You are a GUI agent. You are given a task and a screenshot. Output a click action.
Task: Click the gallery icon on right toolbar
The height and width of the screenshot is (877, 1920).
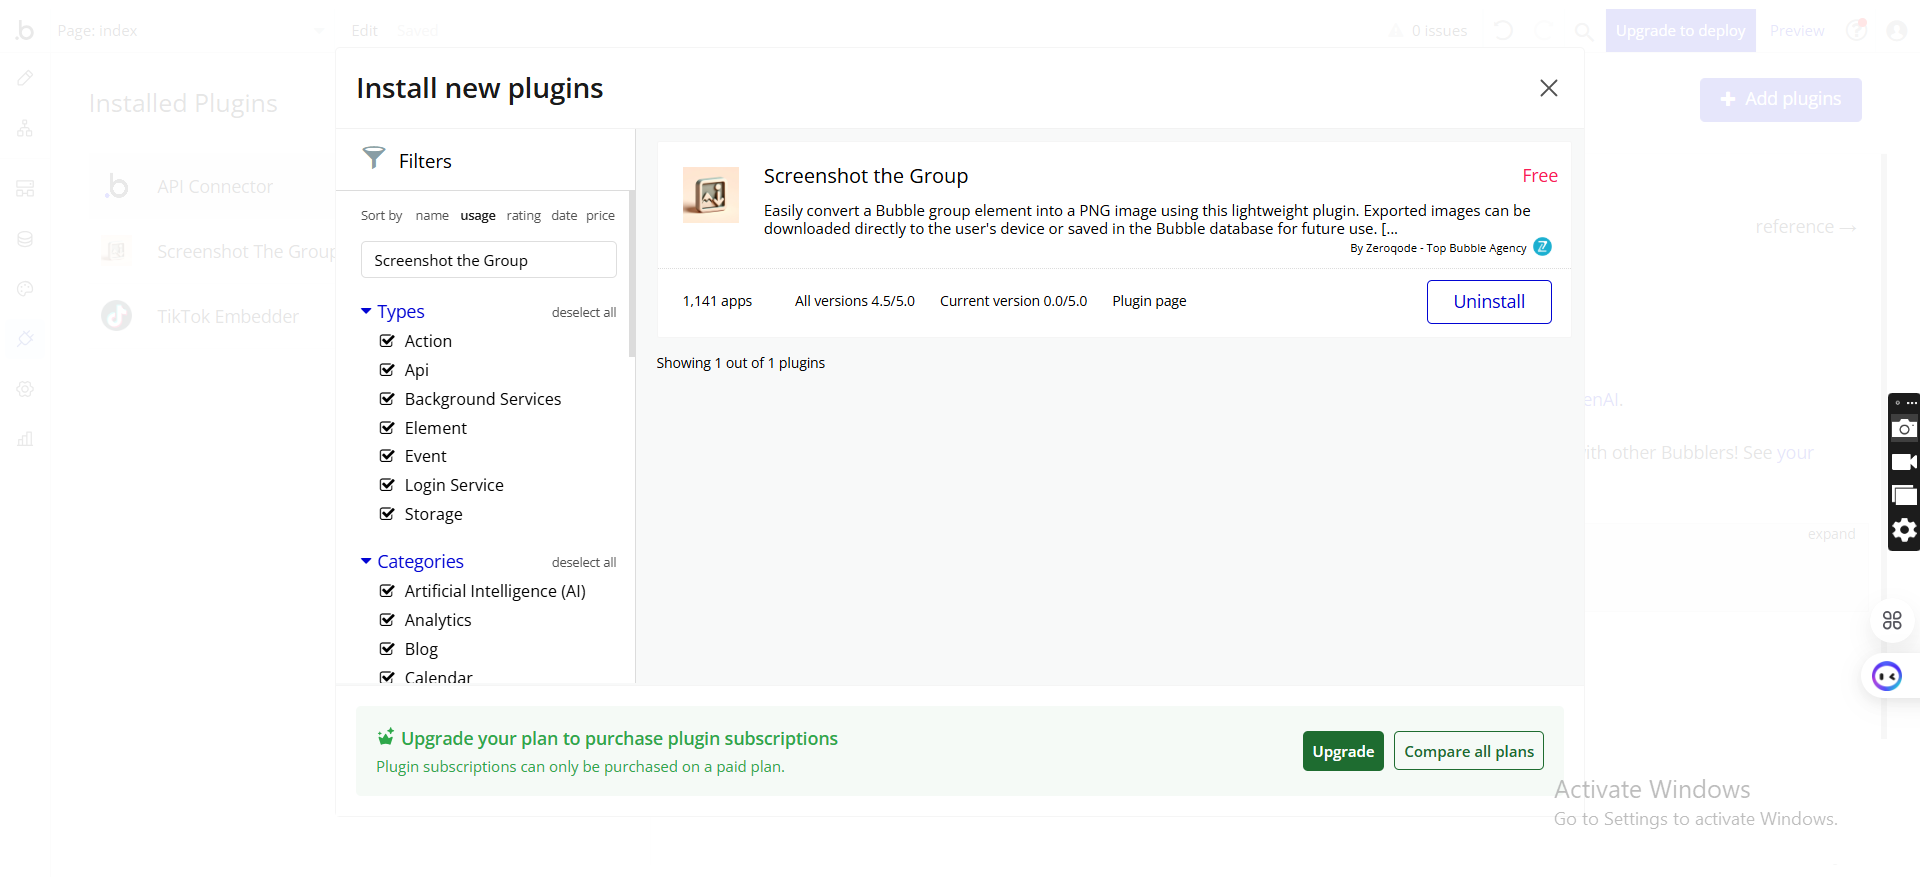(x=1904, y=496)
